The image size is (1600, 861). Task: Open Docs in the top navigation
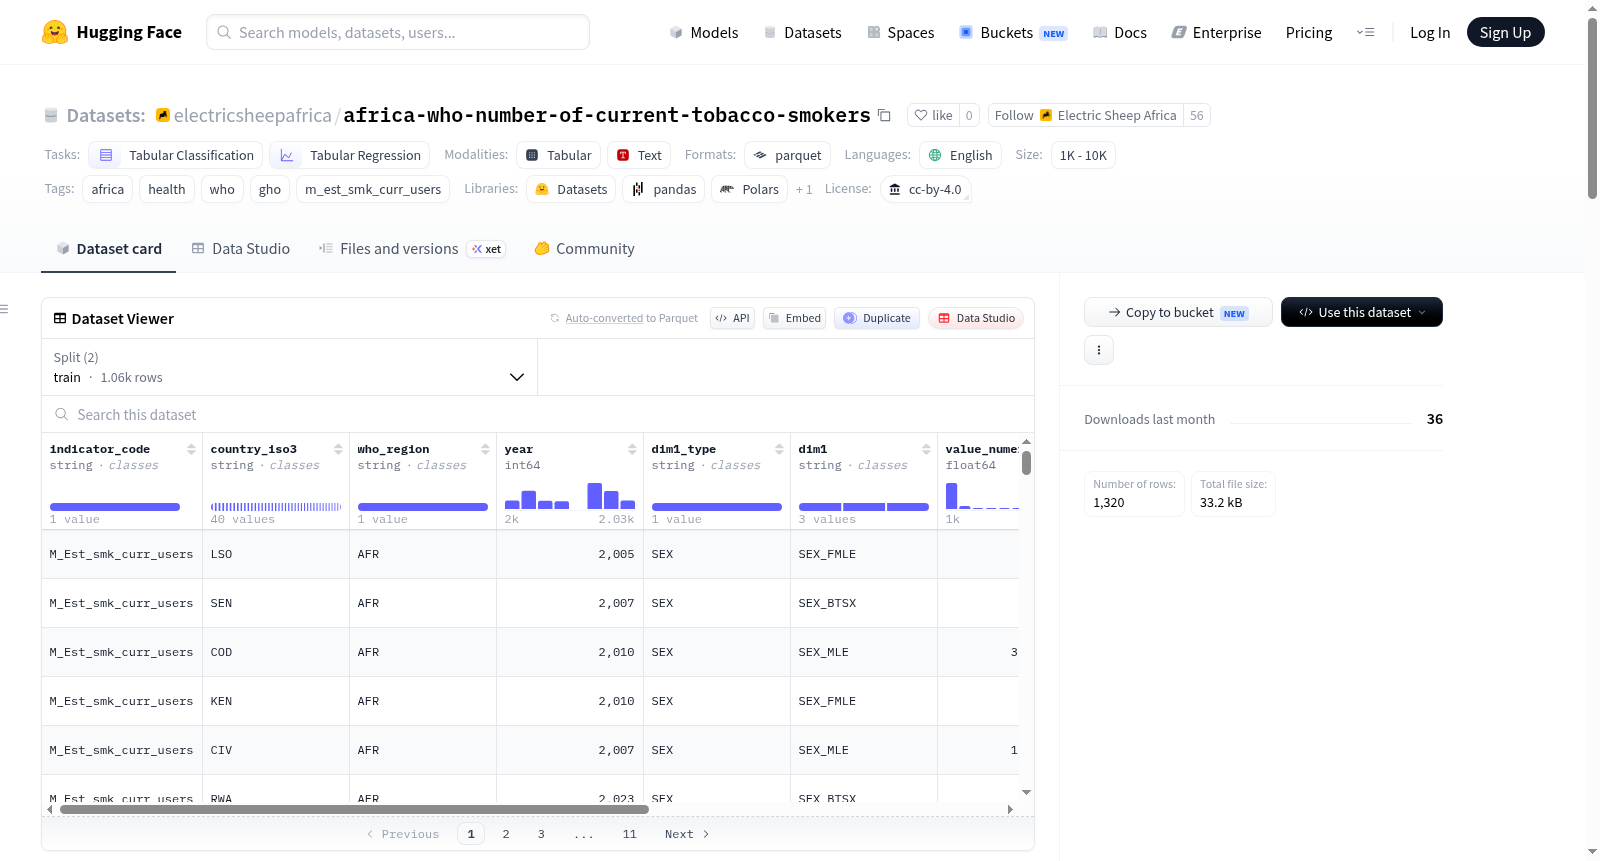(1120, 32)
